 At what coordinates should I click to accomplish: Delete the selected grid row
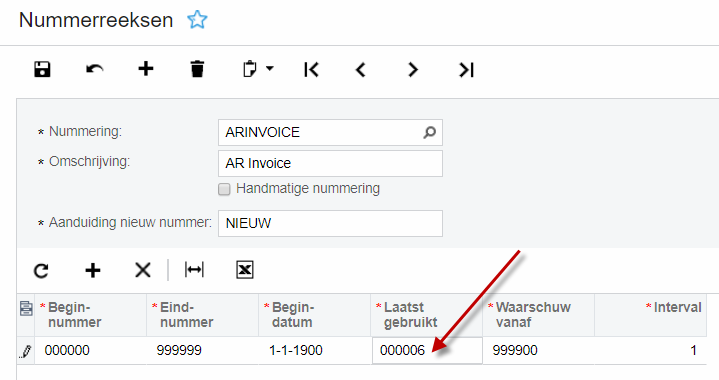[143, 270]
